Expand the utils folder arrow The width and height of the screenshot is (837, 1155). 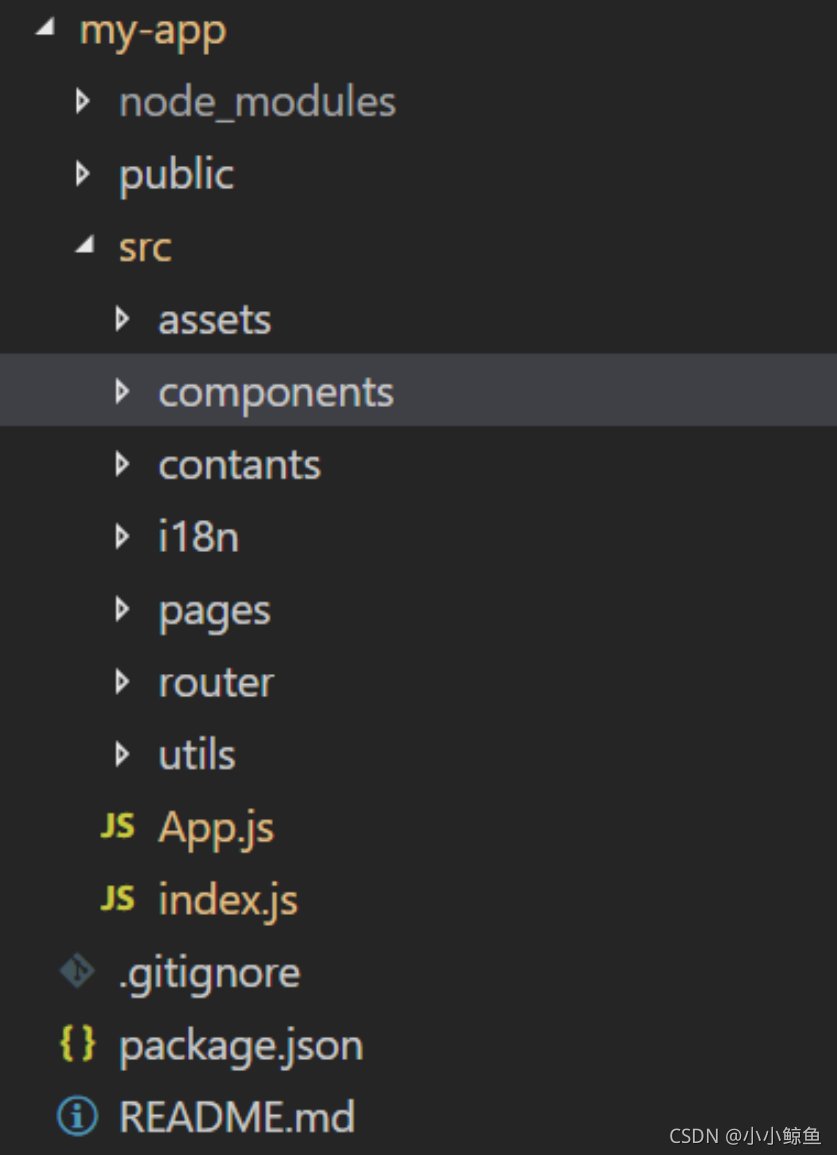click(x=122, y=754)
